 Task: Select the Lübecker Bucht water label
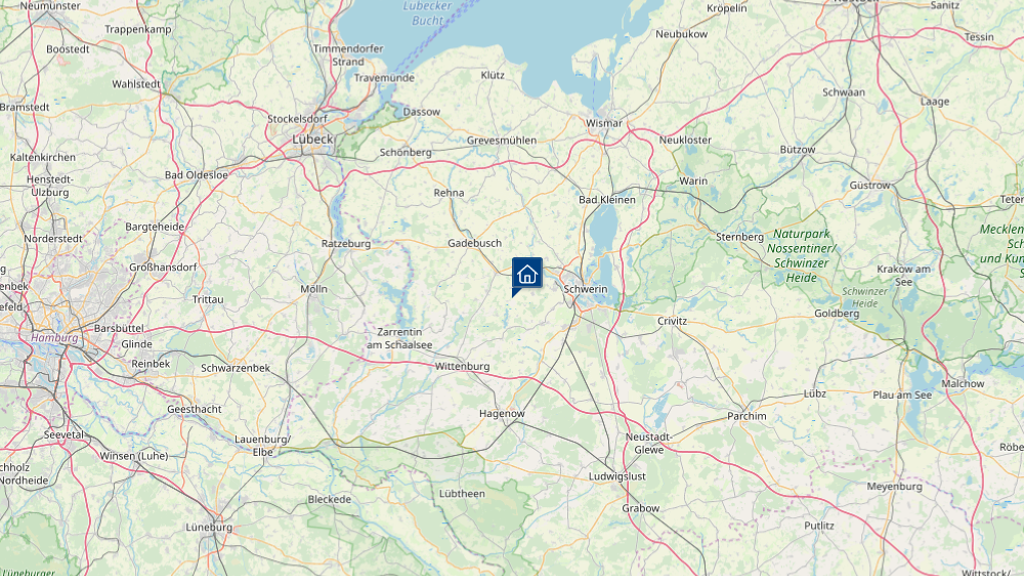[428, 13]
